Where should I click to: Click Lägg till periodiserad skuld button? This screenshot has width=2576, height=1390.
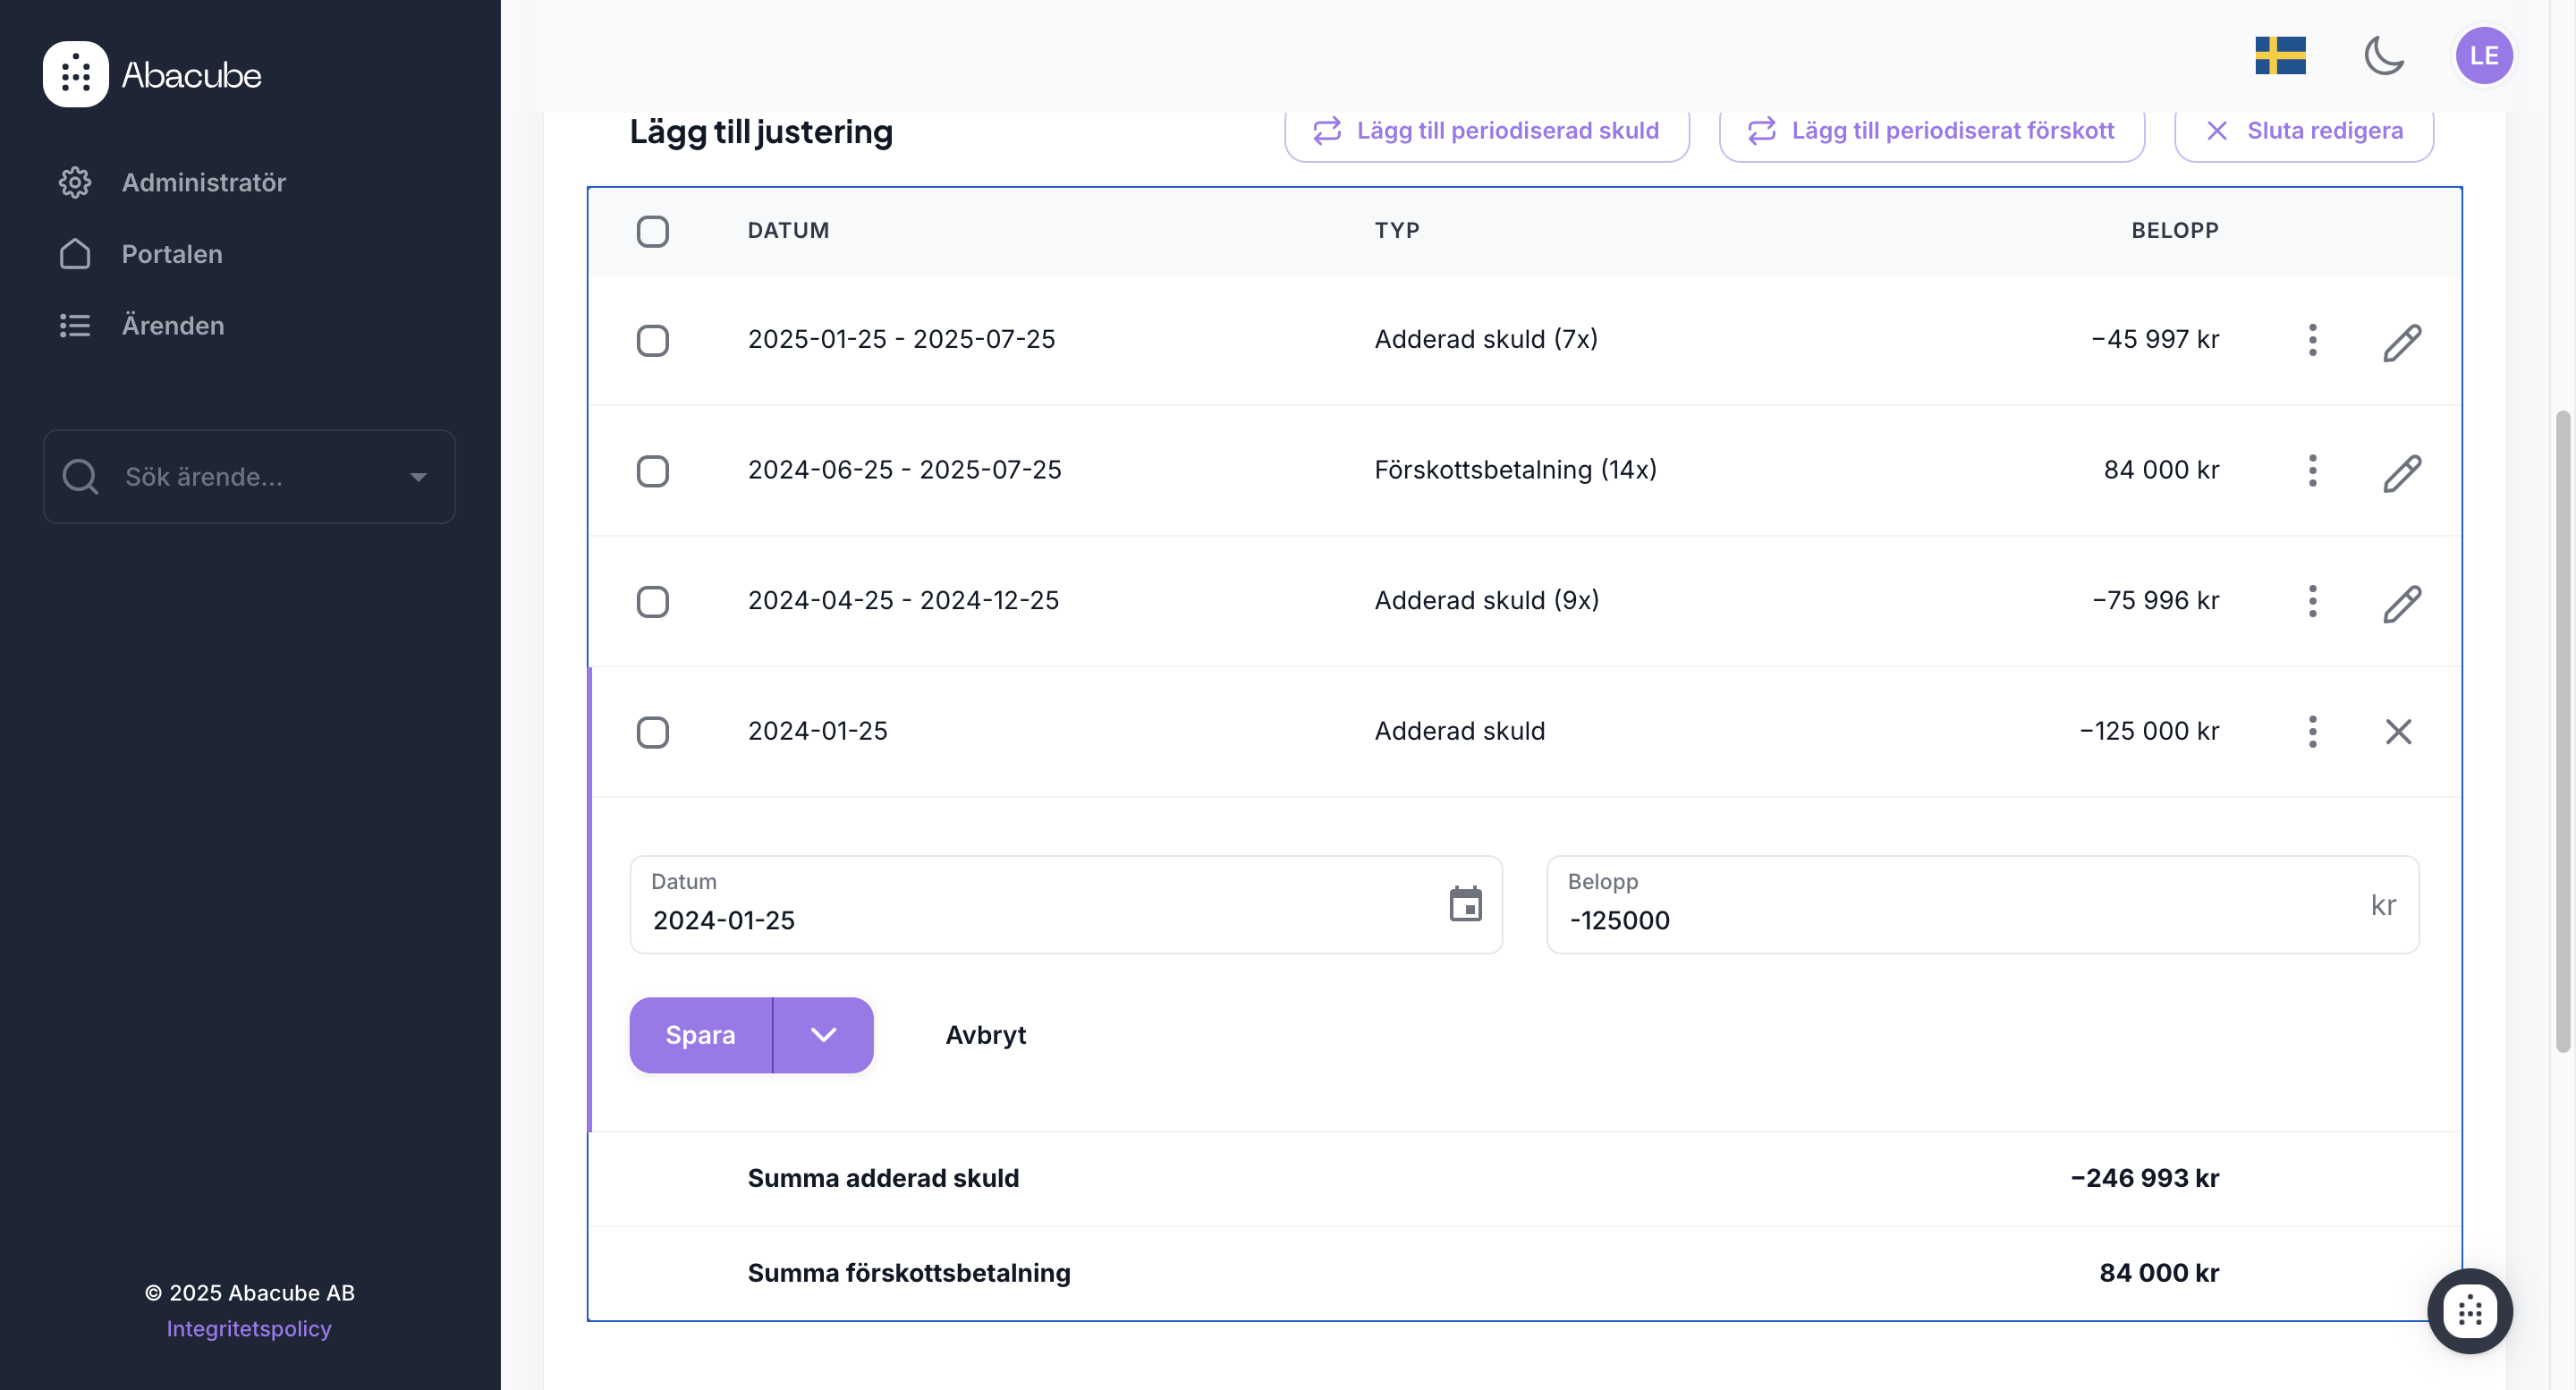[x=1486, y=131]
